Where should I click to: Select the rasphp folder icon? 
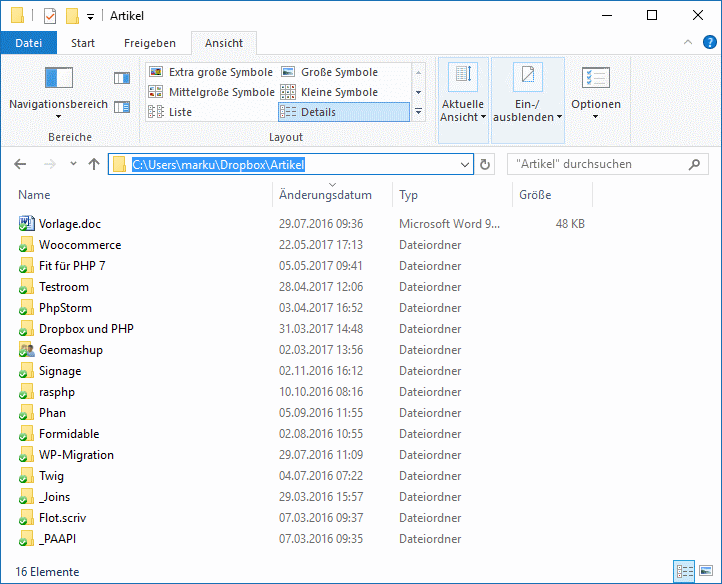(x=26, y=392)
